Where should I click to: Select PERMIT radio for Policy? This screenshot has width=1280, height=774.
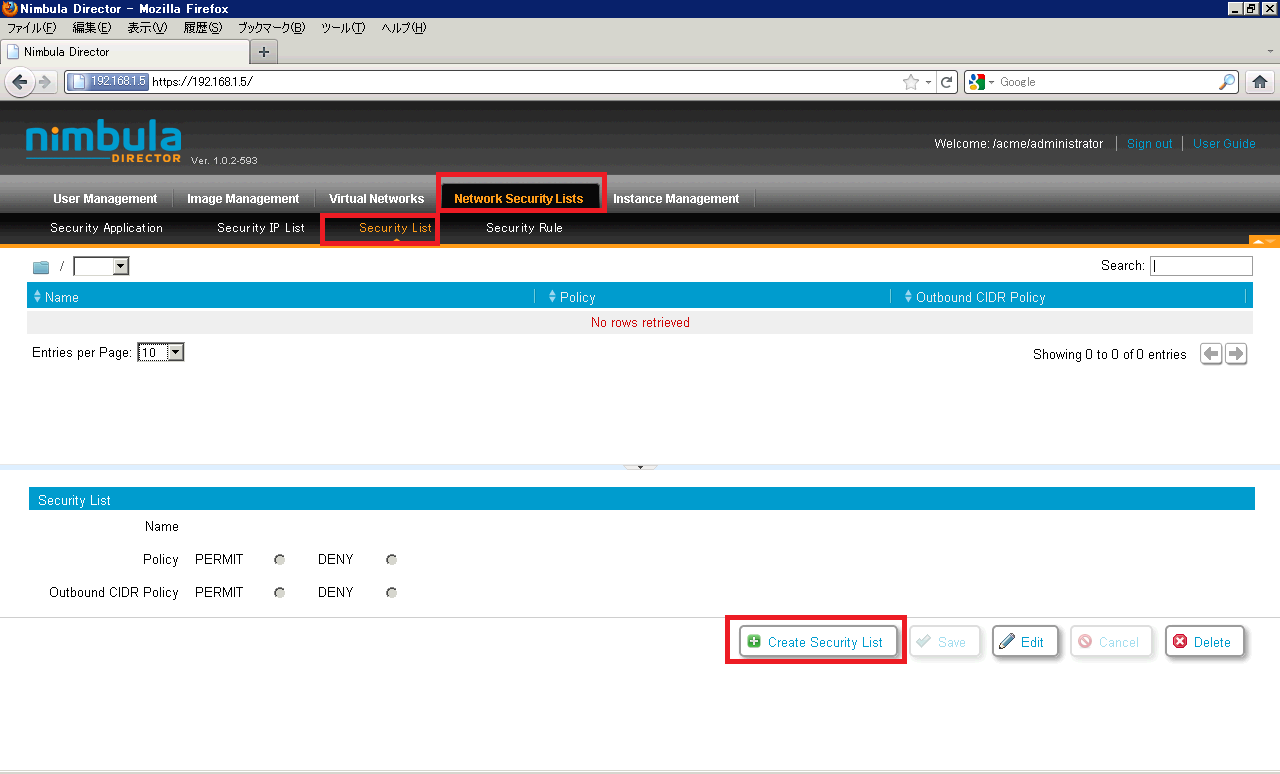click(x=280, y=560)
